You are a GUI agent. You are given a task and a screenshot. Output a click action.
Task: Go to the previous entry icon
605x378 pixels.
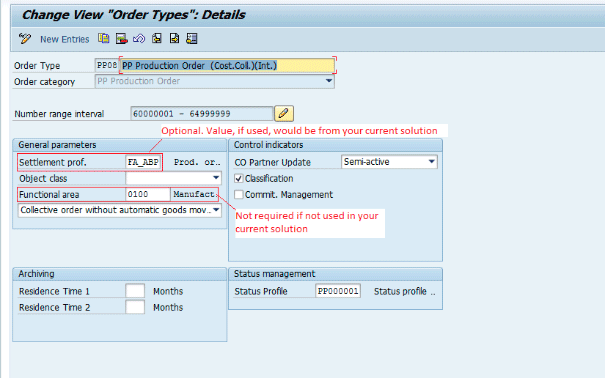click(157, 38)
